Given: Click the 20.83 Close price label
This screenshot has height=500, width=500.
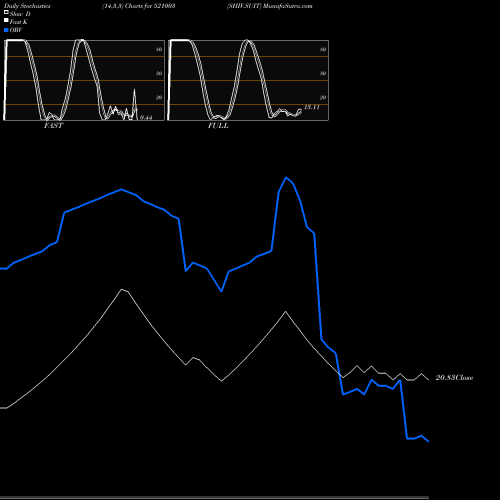Looking at the screenshot, I should [454, 378].
